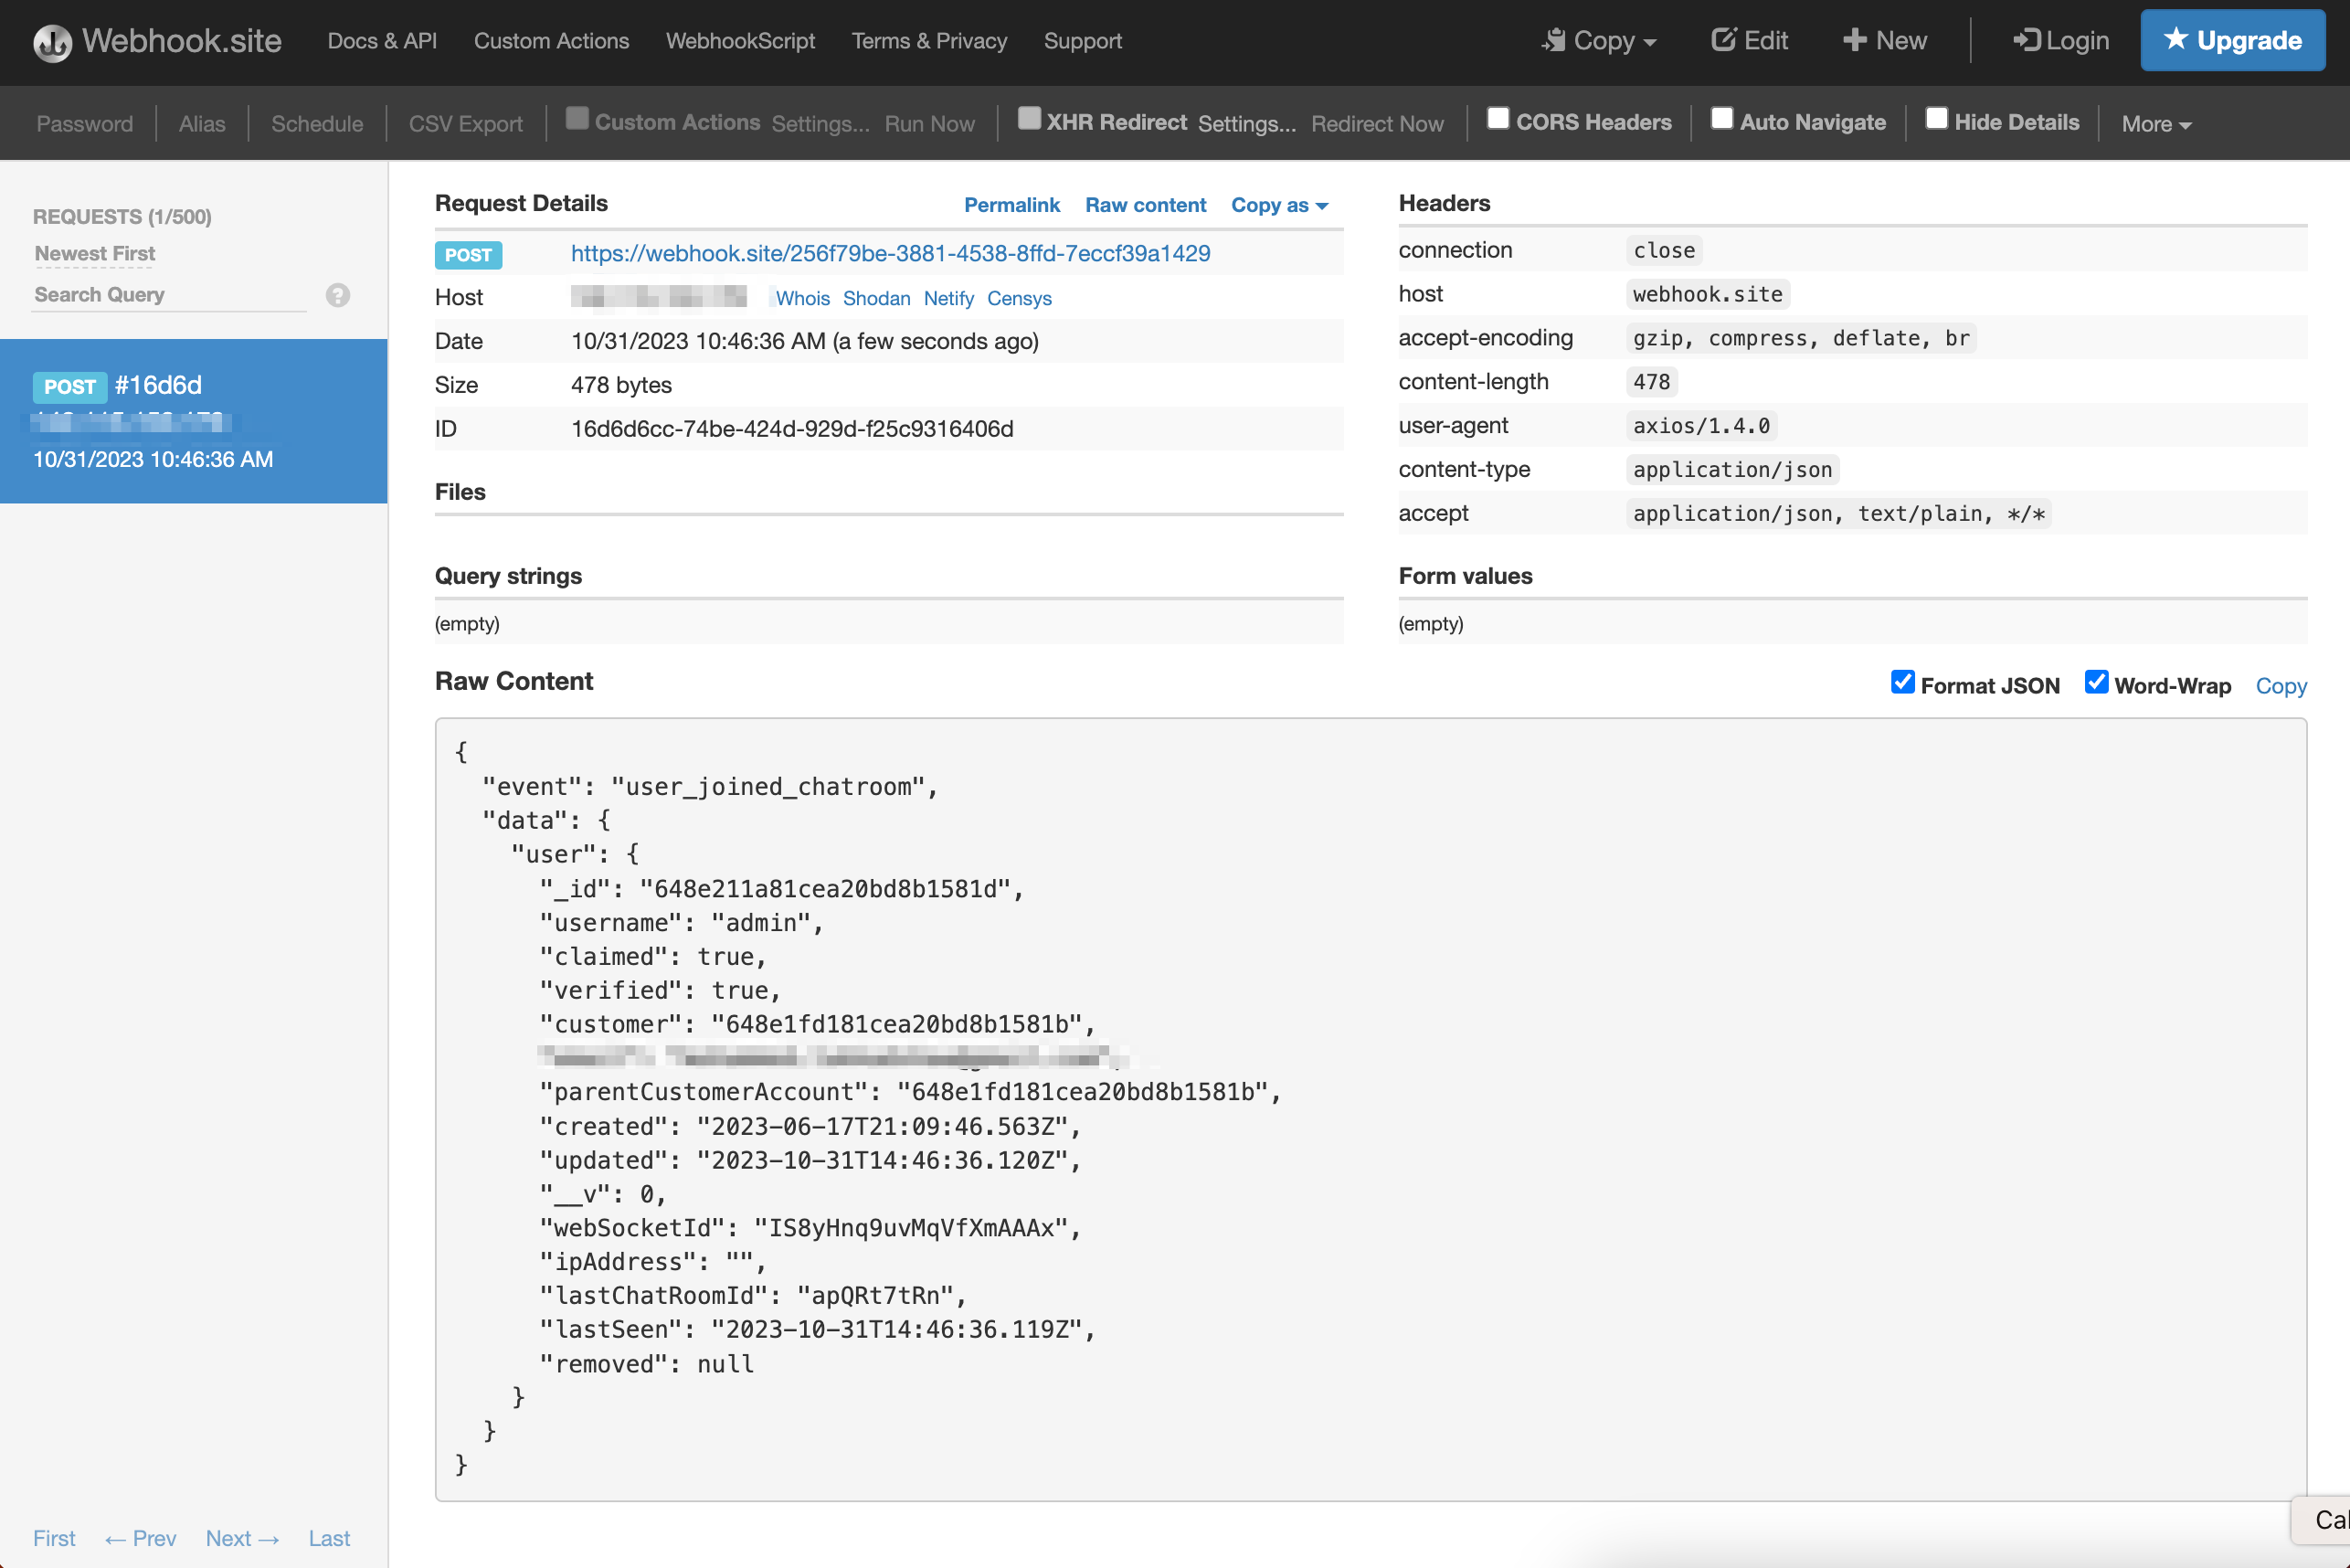
Task: Click Redirect Now
Action: point(1377,124)
